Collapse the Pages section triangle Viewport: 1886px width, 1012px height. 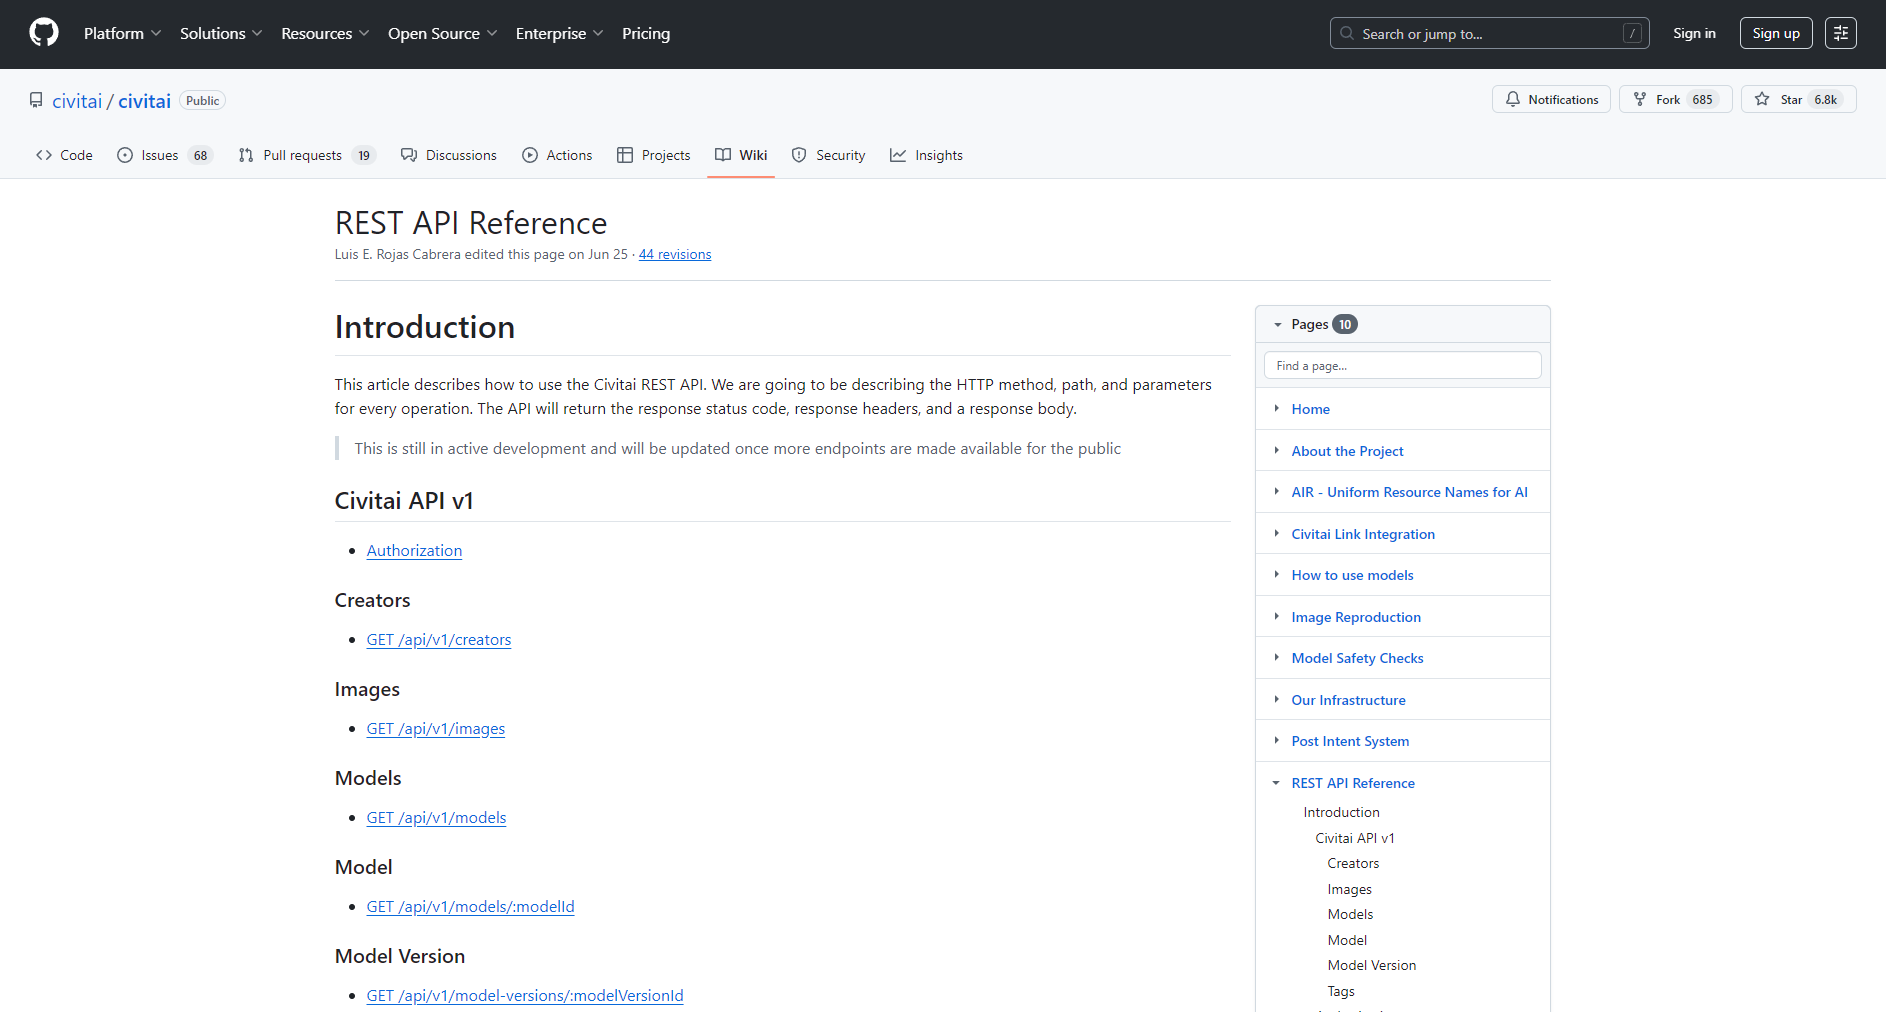click(x=1277, y=324)
